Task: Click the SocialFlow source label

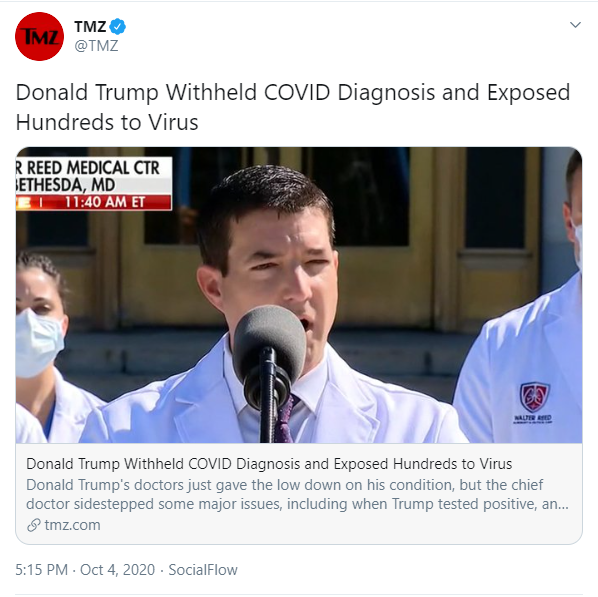Action: 203,570
